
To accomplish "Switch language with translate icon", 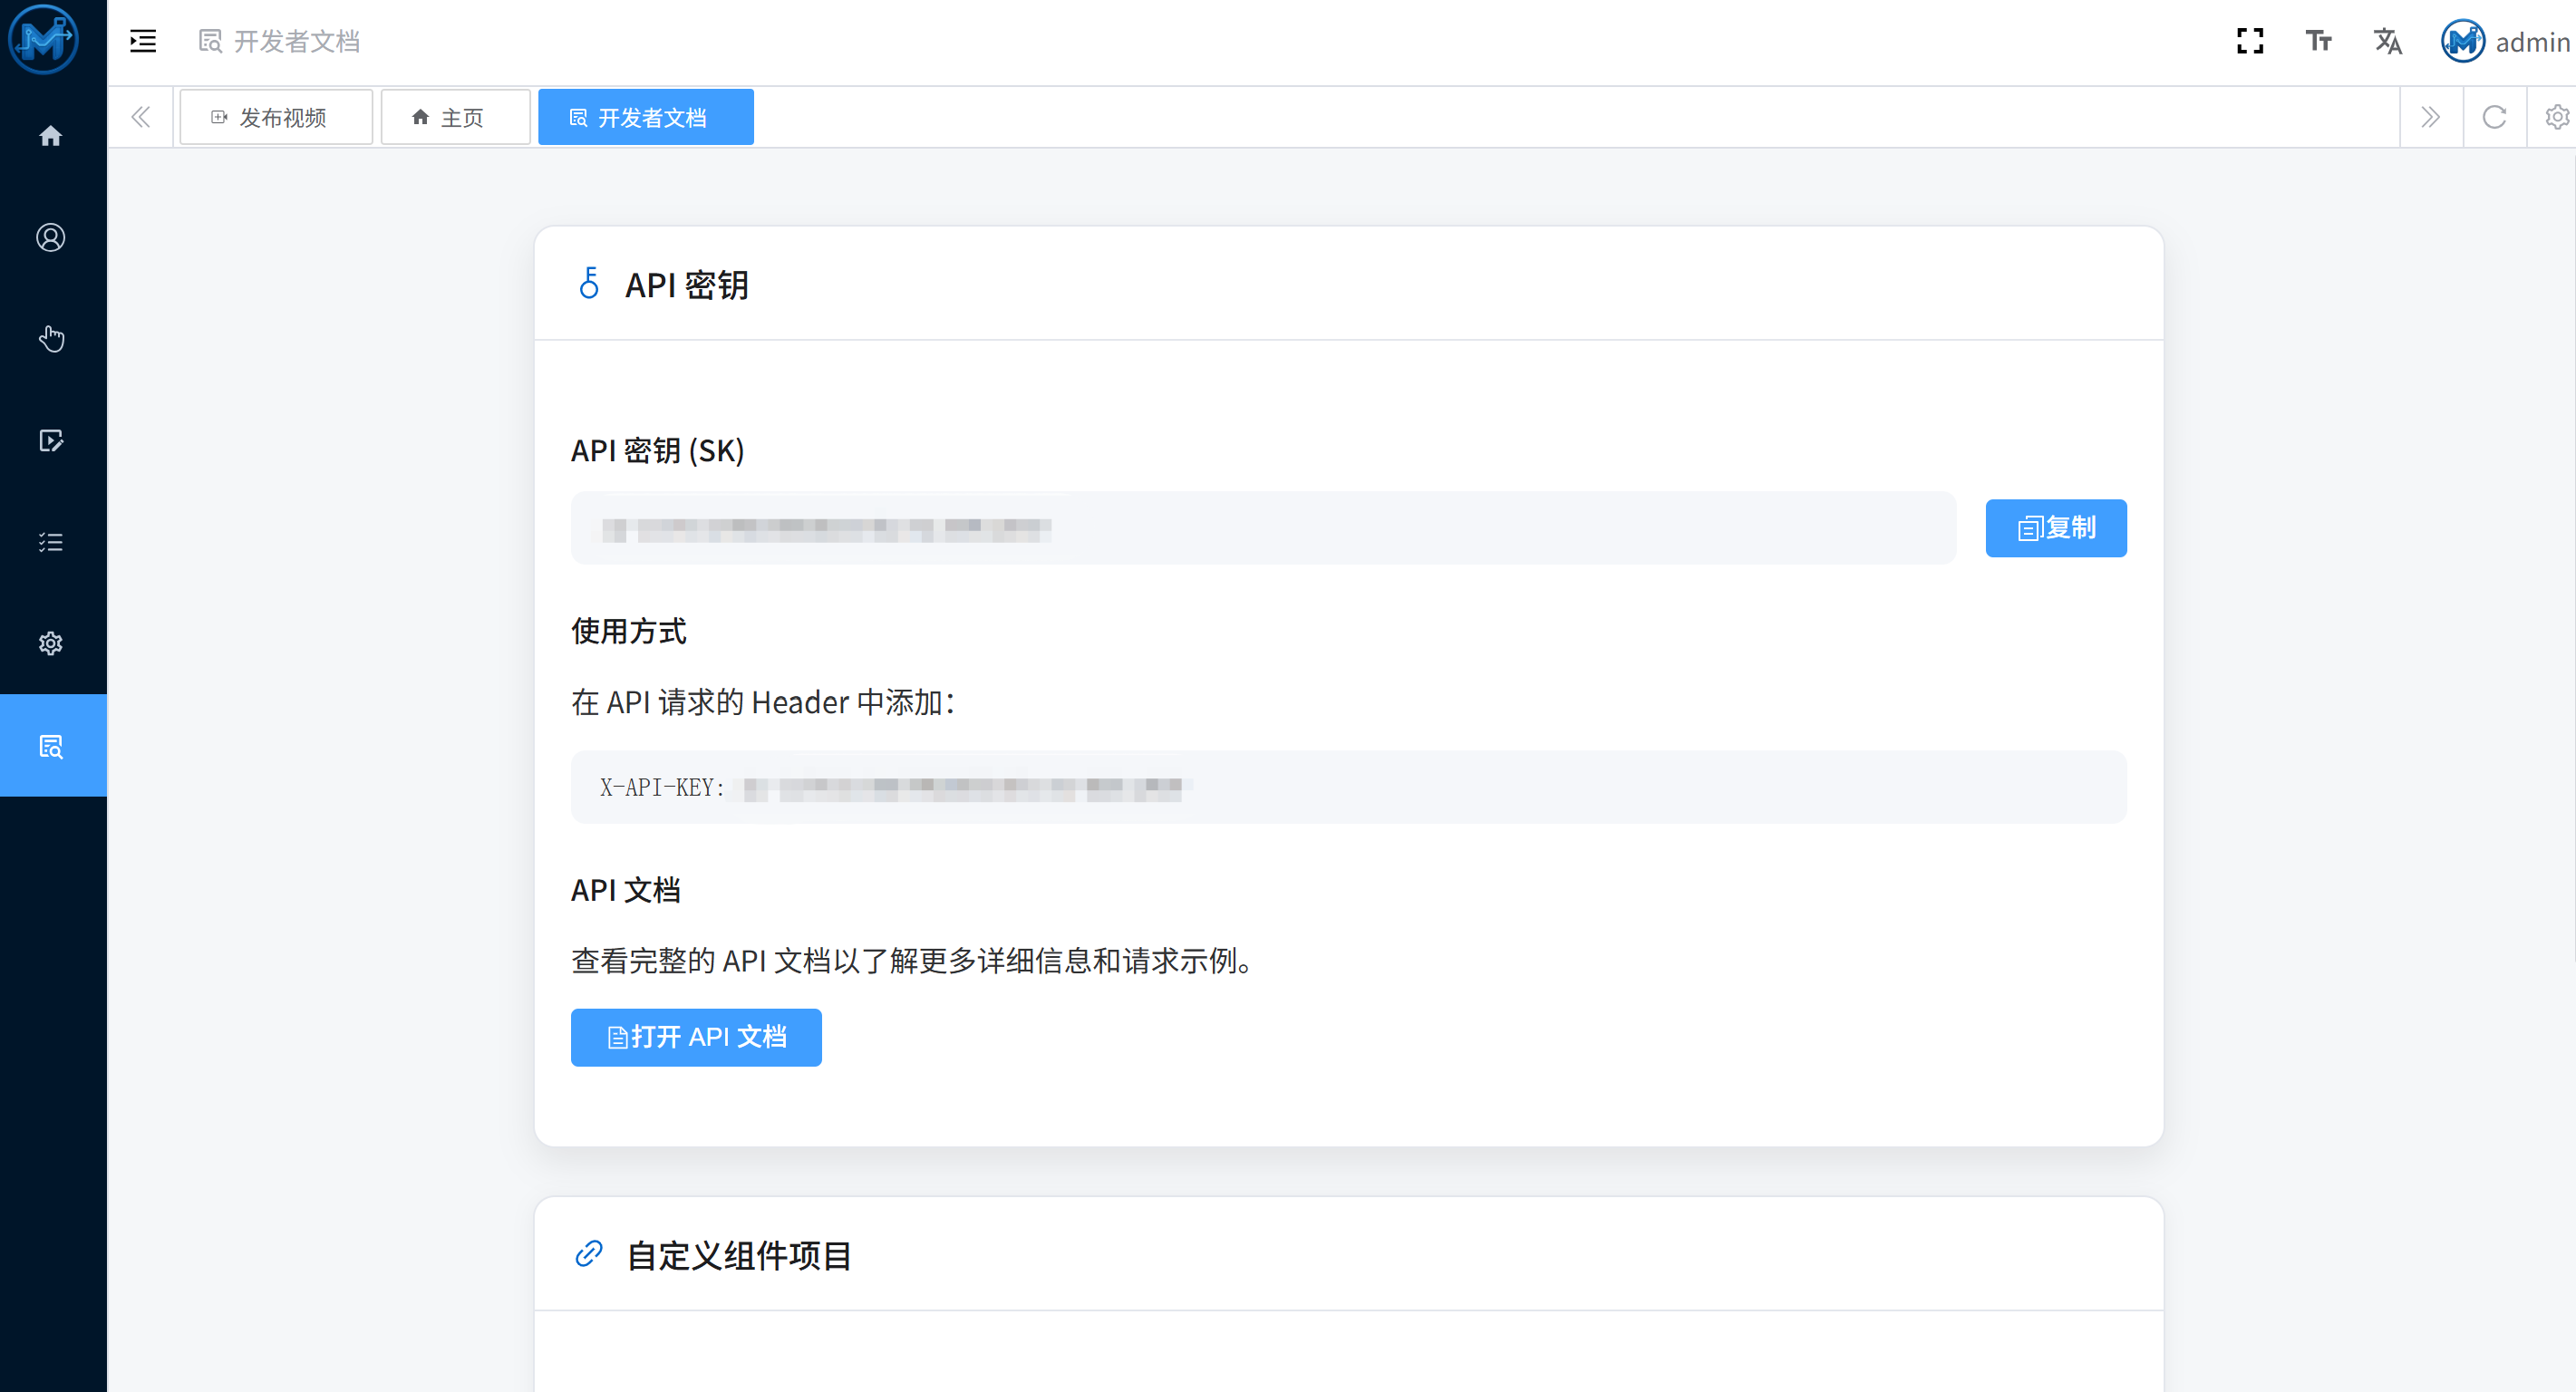I will pos(2388,41).
